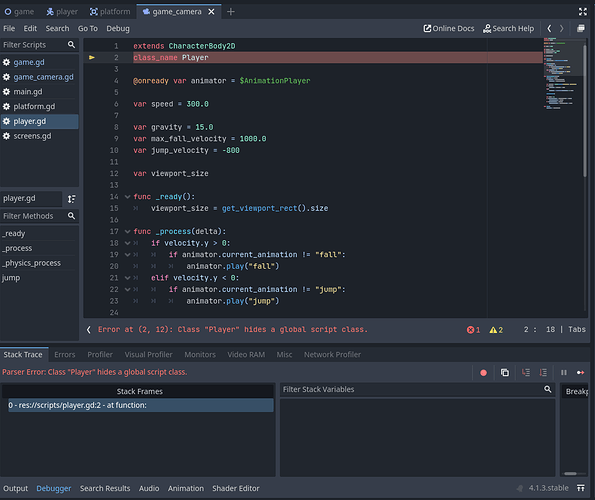Click the red error count indicator
The image size is (595, 500).
tap(473, 330)
